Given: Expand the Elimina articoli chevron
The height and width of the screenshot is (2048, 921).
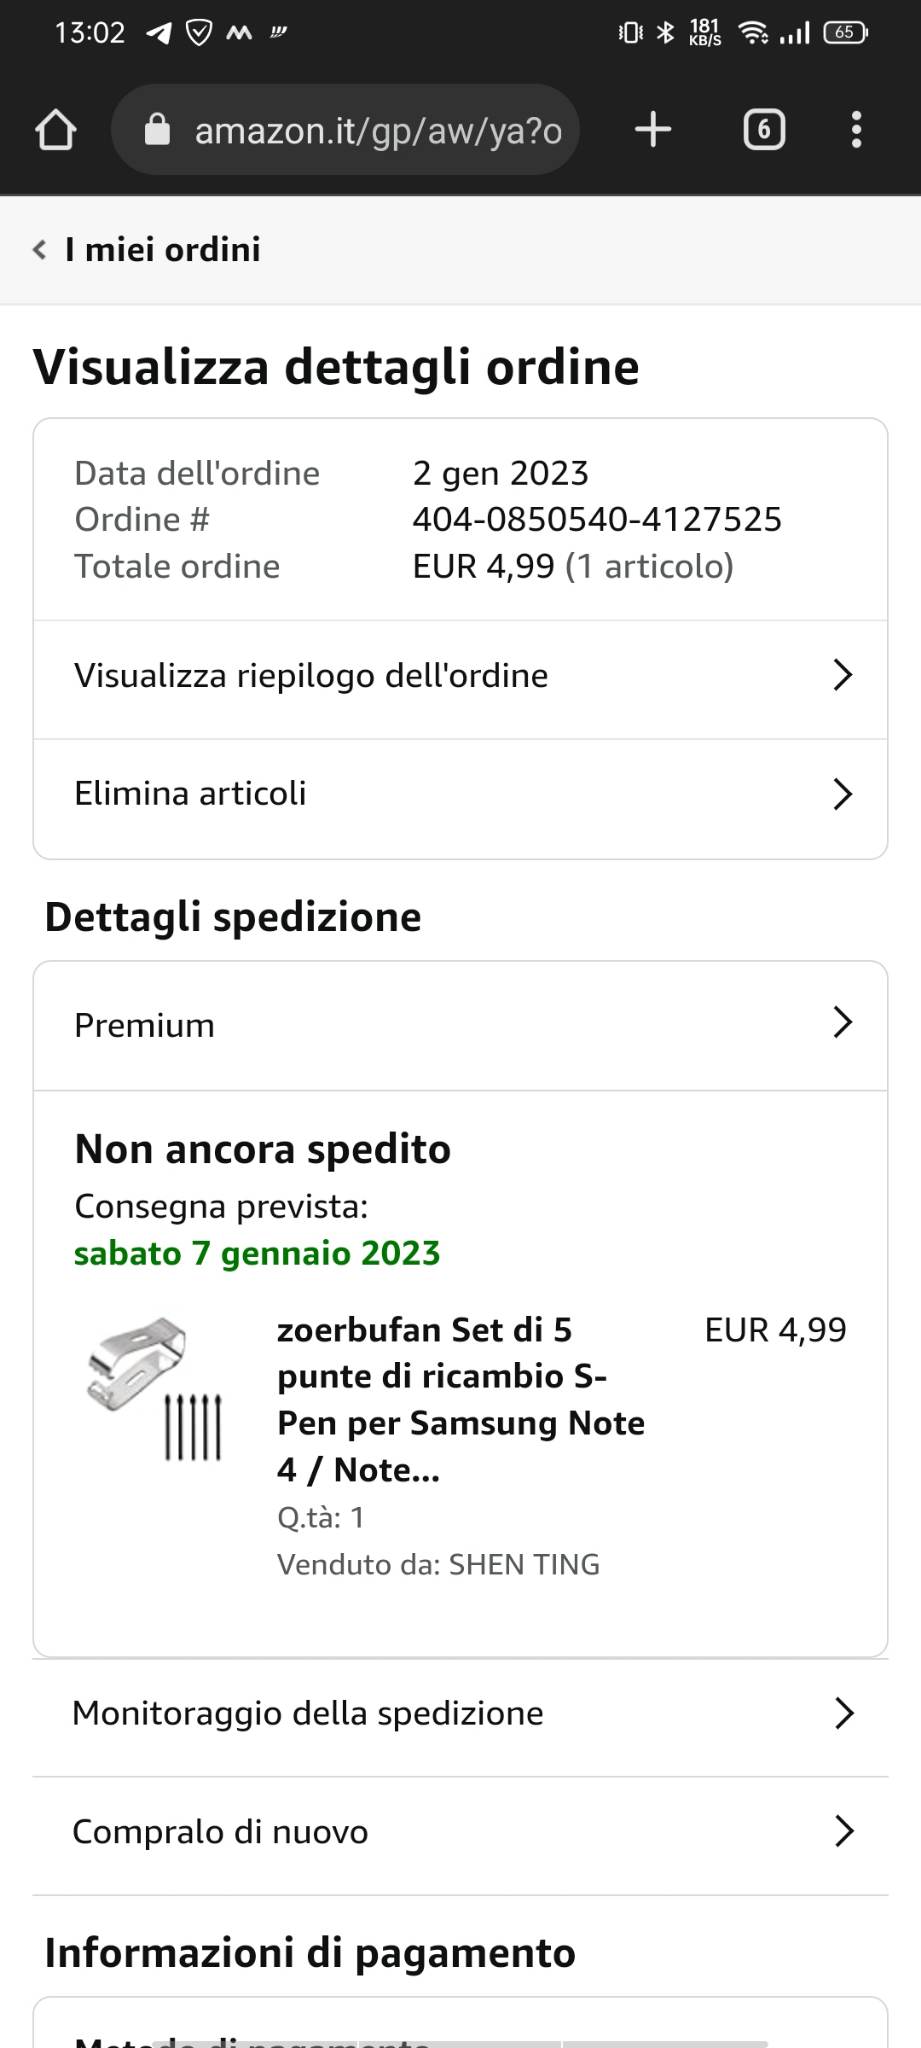Looking at the screenshot, I should (x=842, y=794).
